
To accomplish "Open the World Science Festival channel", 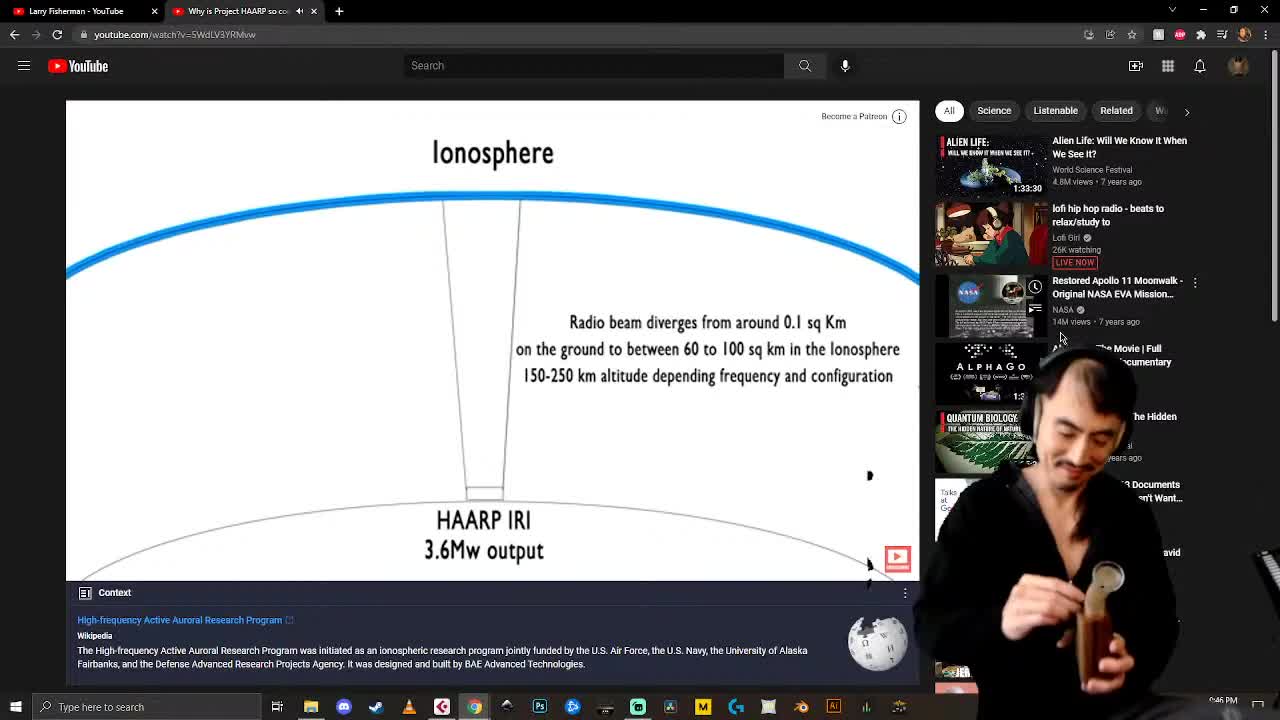I will (x=1092, y=169).
